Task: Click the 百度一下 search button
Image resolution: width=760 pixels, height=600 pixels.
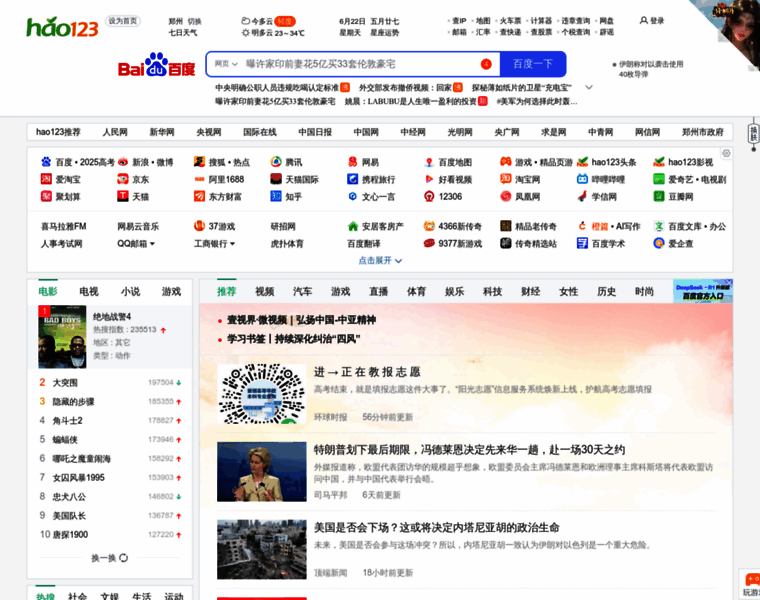Action: tap(533, 64)
